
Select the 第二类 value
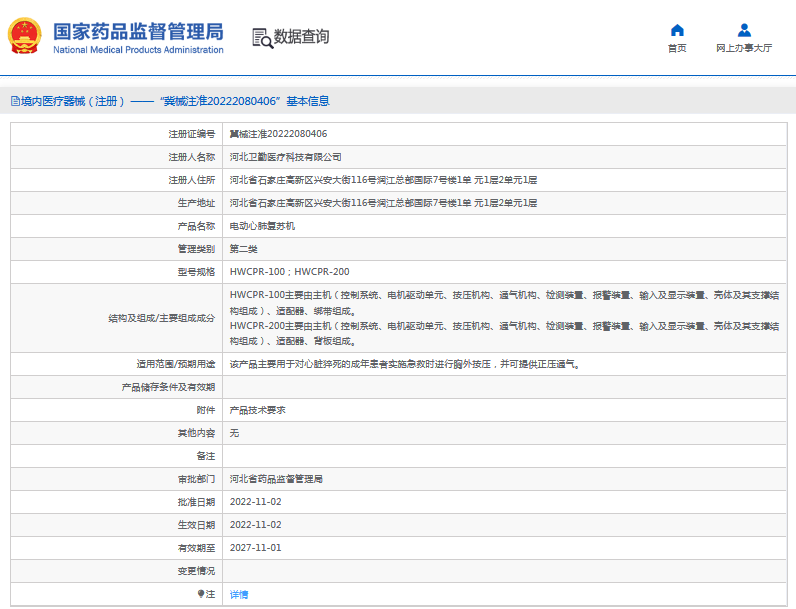[x=243, y=249]
